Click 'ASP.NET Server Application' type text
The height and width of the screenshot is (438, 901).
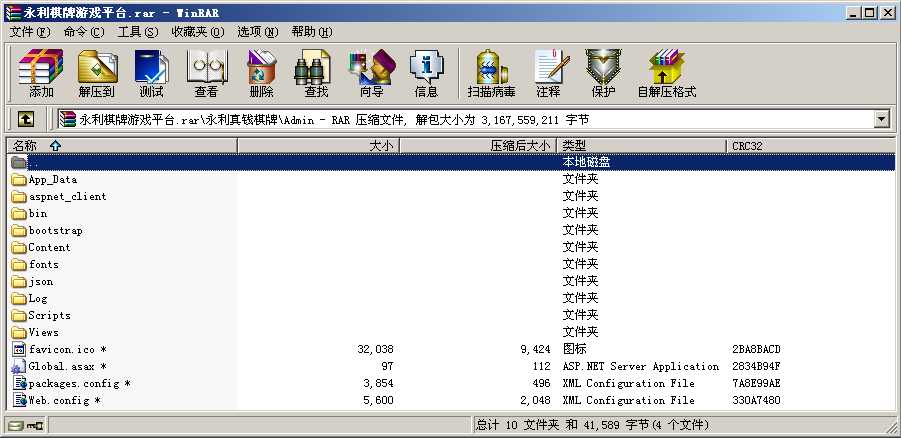641,366
